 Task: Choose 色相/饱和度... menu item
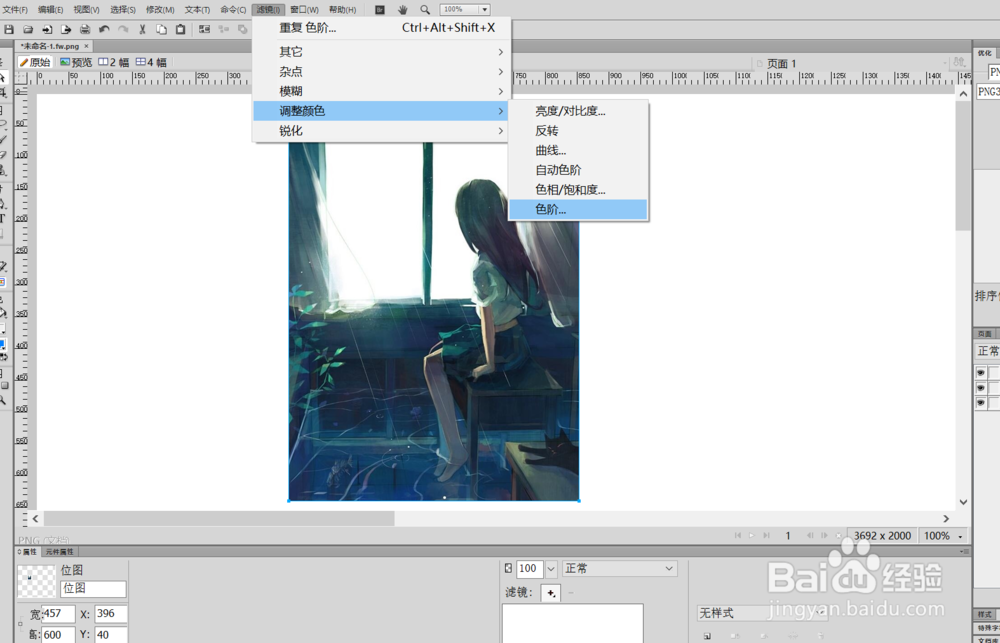click(578, 189)
